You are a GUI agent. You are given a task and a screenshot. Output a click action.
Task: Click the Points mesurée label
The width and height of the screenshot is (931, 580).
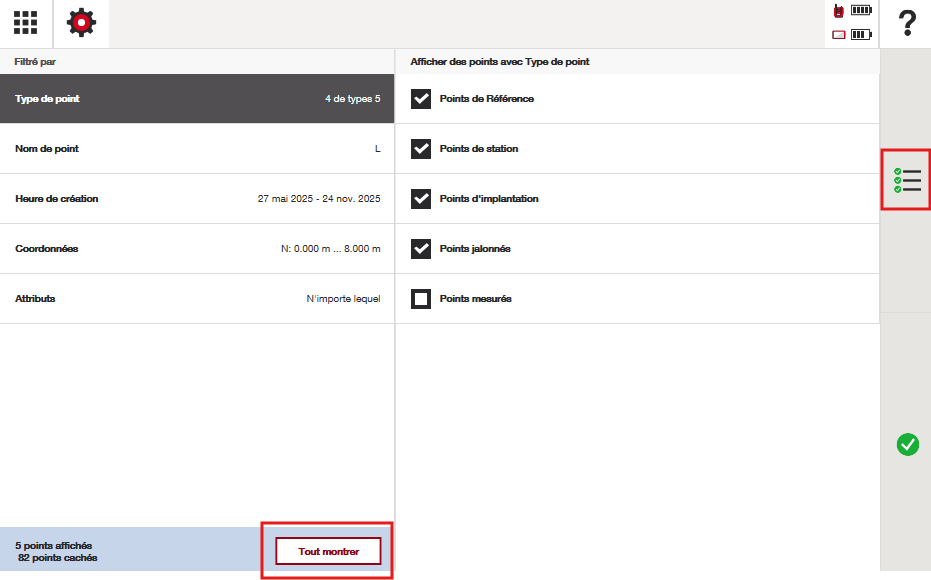click(x=476, y=299)
